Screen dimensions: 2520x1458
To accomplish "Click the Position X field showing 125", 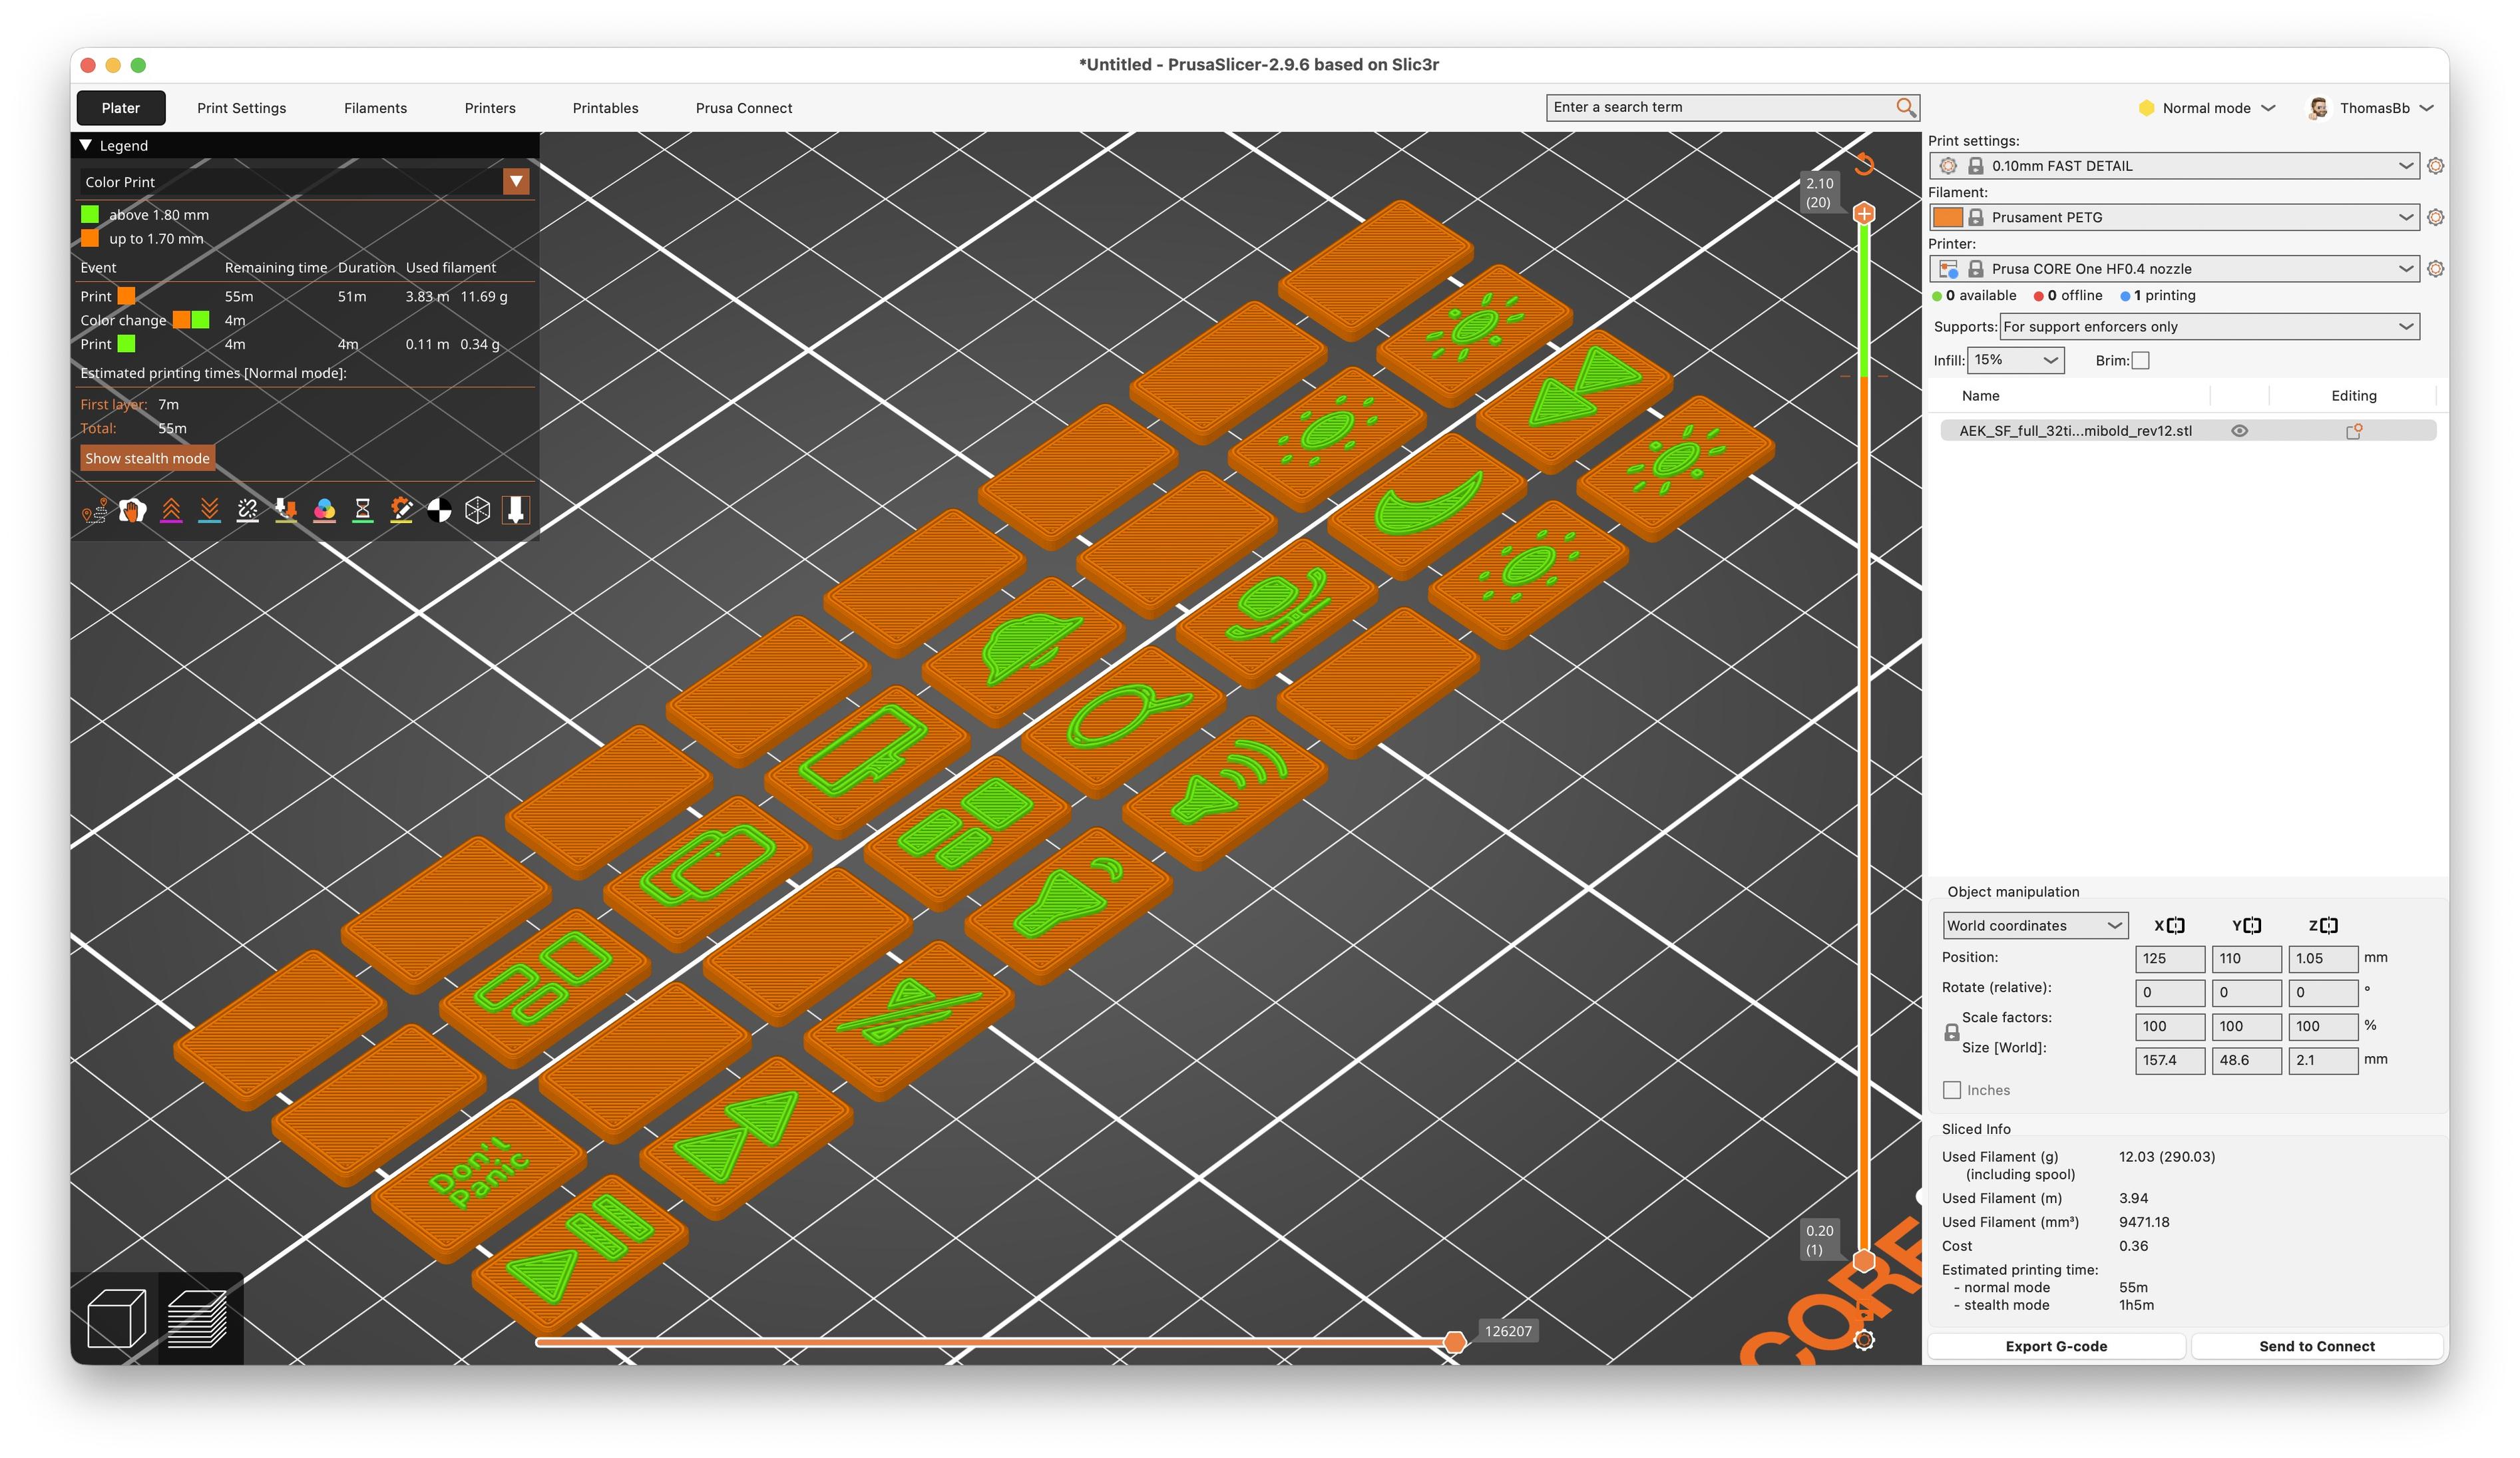I will pos(2170,959).
